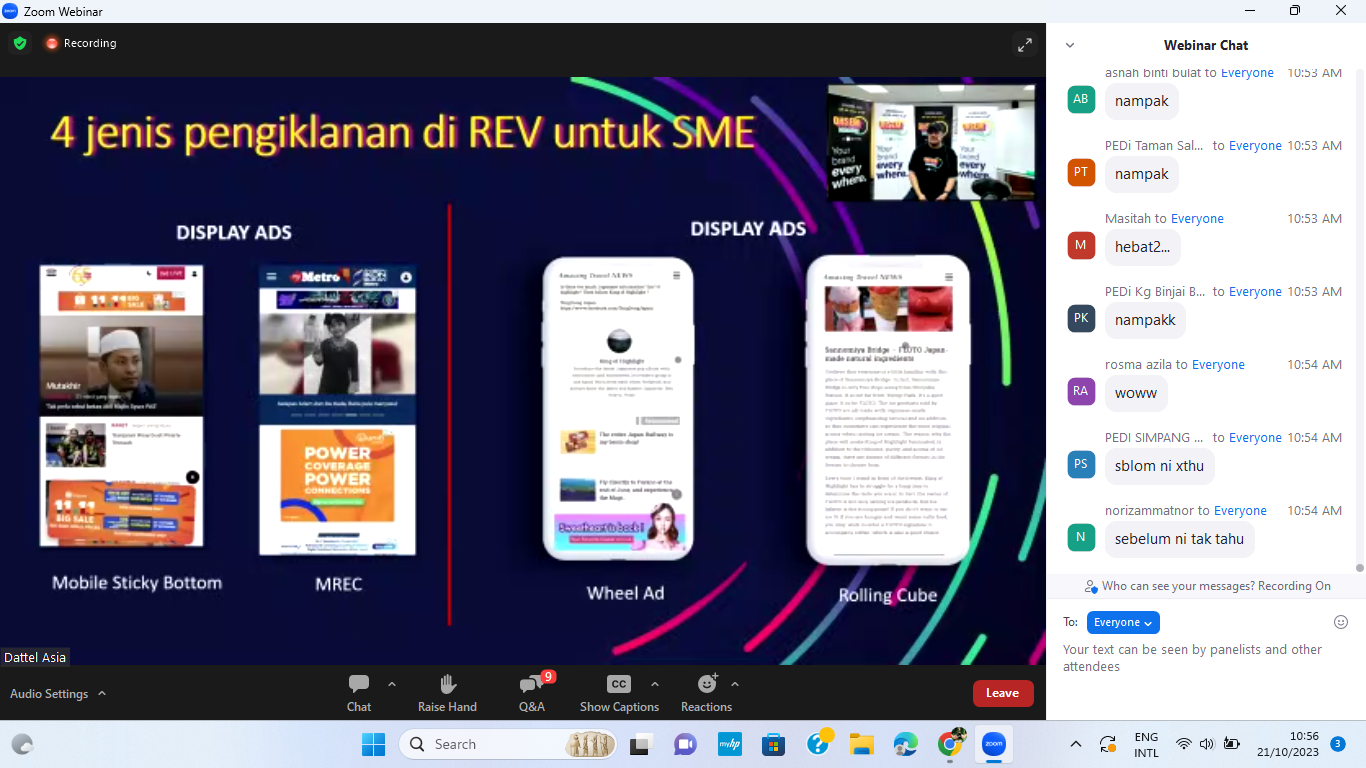Click the PK avatar of PEDi Kg Binjai

tap(1081, 318)
